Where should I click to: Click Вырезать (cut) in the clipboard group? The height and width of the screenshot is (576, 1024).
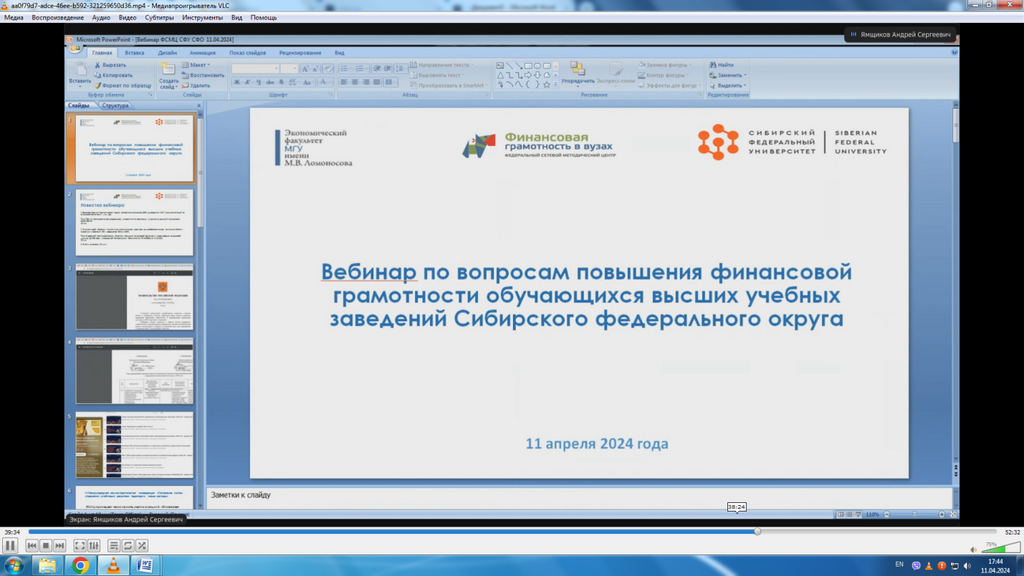point(110,65)
